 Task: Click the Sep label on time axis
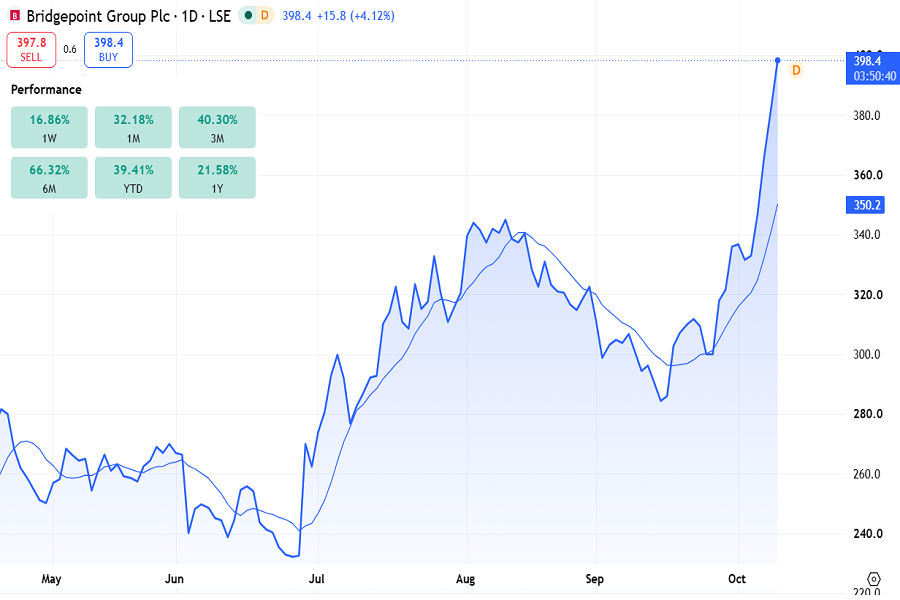pyautogui.click(x=595, y=579)
